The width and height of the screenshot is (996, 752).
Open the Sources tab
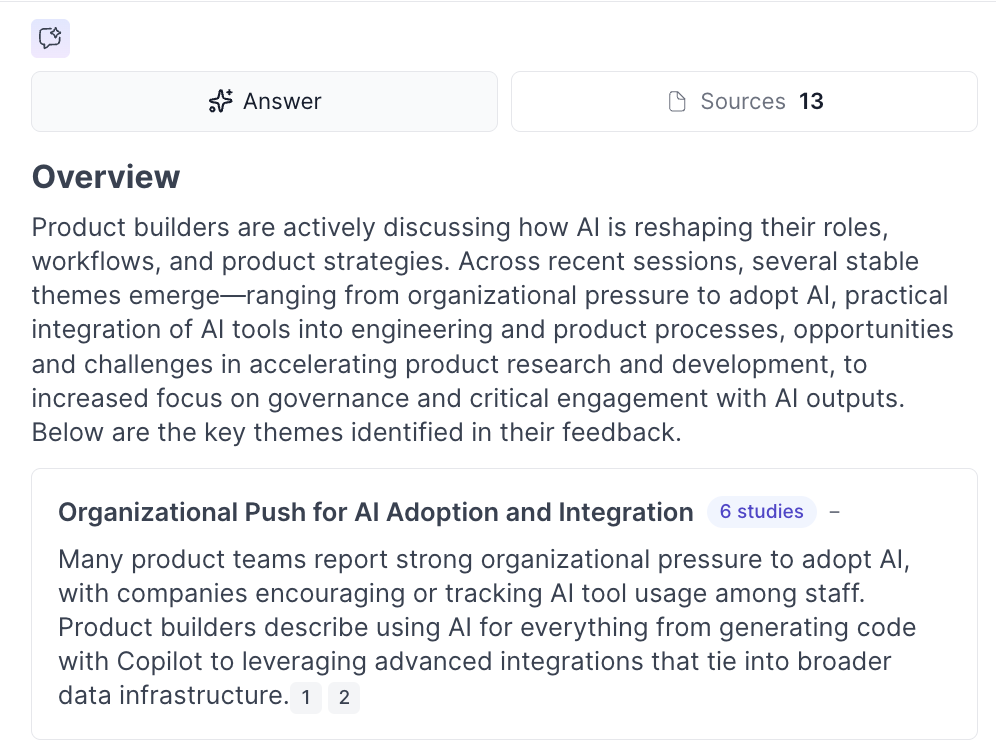[743, 101]
